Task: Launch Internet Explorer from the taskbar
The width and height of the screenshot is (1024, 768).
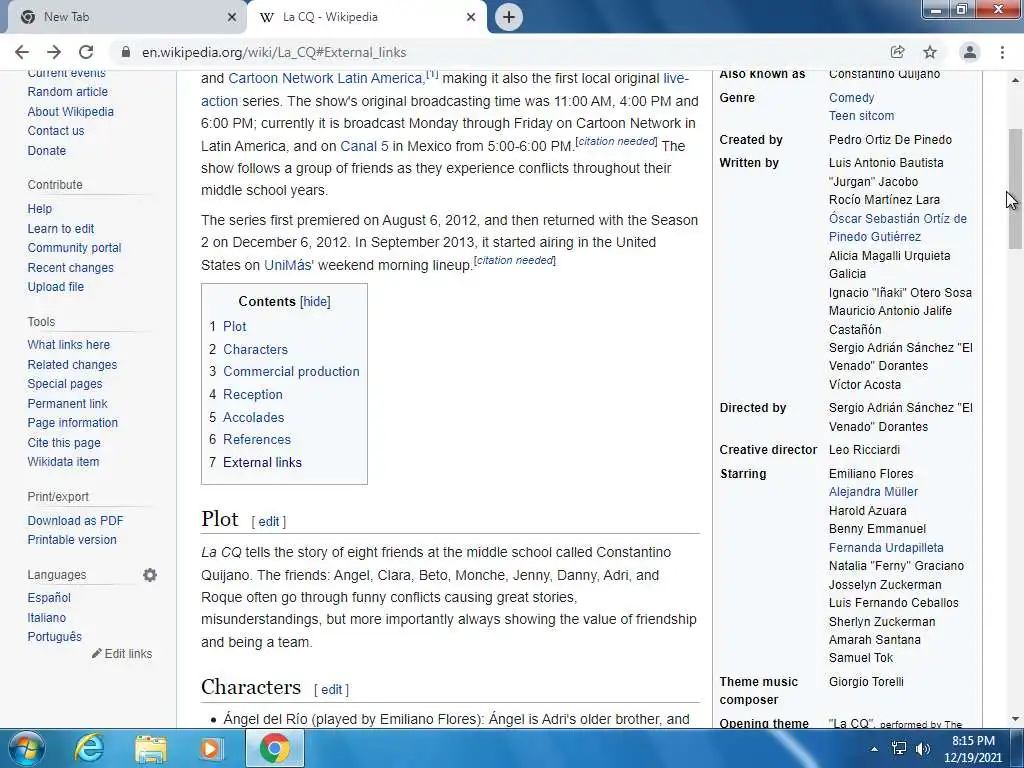Action: (x=89, y=748)
